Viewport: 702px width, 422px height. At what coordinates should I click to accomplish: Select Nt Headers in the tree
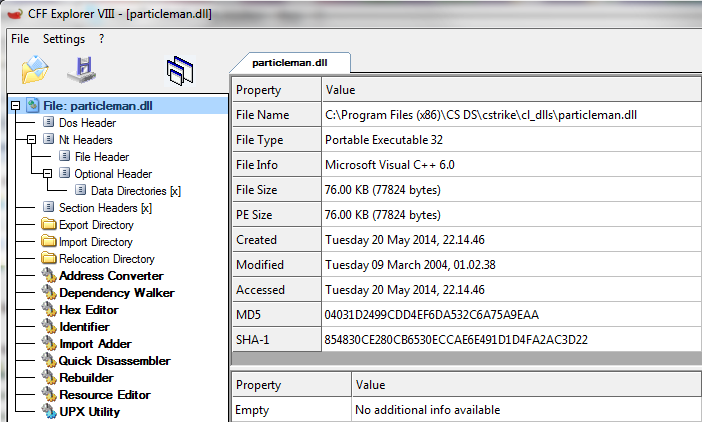86,140
